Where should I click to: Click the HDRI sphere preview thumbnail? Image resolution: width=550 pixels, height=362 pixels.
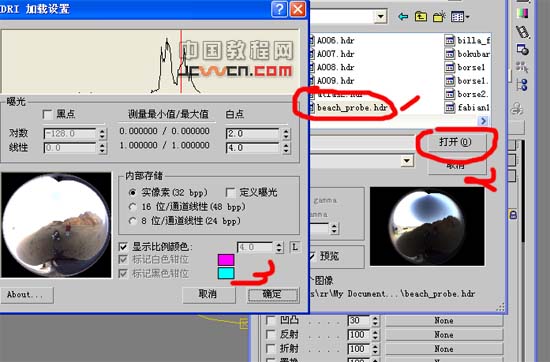tap(56, 225)
